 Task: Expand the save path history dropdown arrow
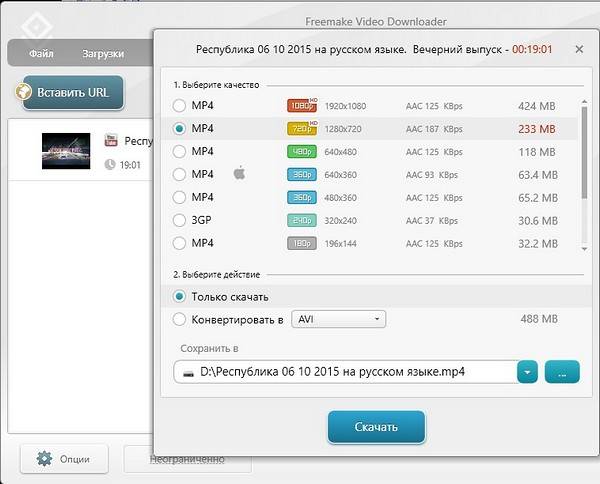click(527, 372)
